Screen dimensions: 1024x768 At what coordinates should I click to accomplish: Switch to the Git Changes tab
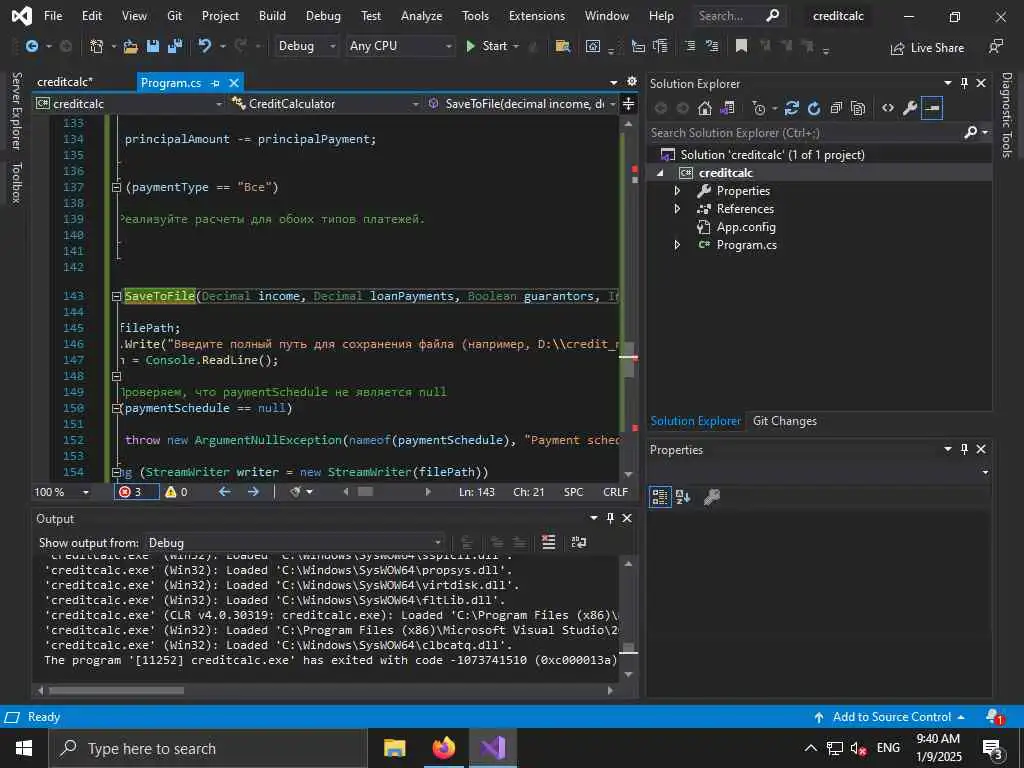click(x=784, y=421)
